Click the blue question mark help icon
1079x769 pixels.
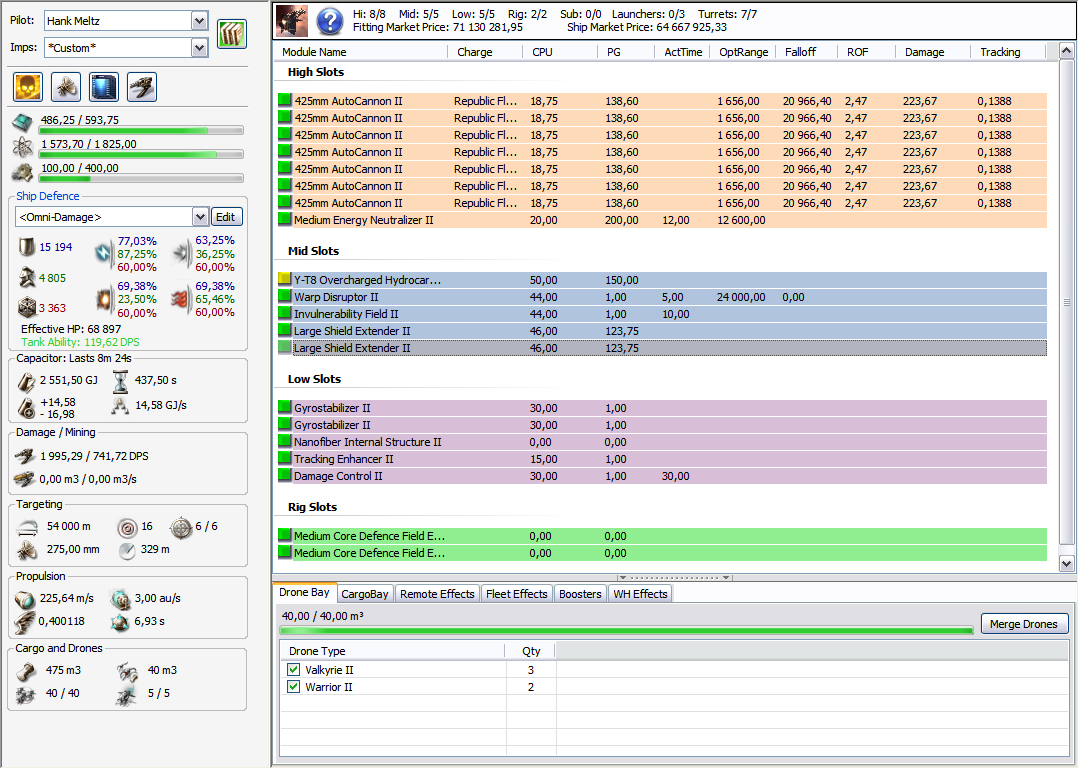[x=330, y=20]
